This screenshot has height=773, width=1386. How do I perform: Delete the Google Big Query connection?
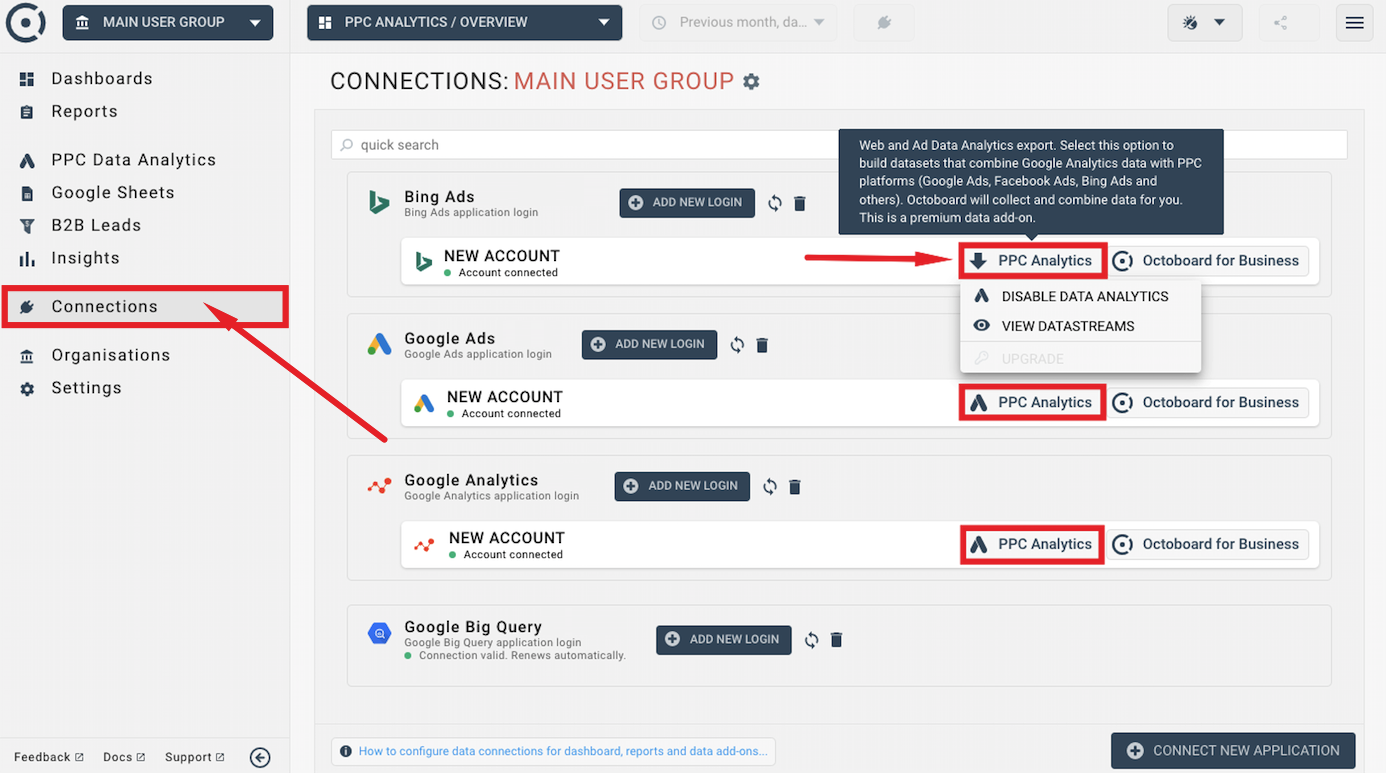click(837, 640)
